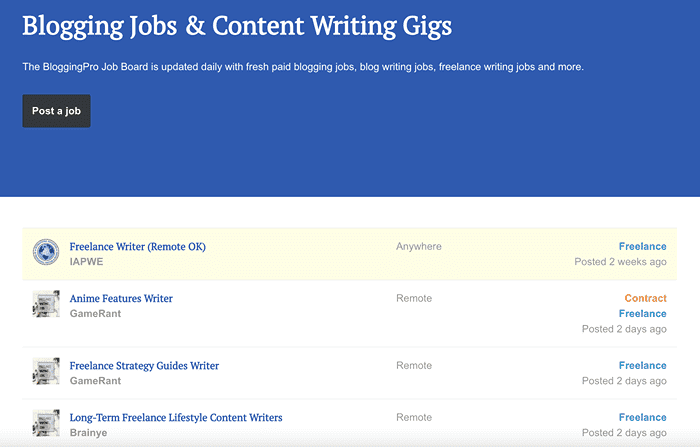Click the Anywhere location text
This screenshot has height=447, width=700.
click(418, 246)
